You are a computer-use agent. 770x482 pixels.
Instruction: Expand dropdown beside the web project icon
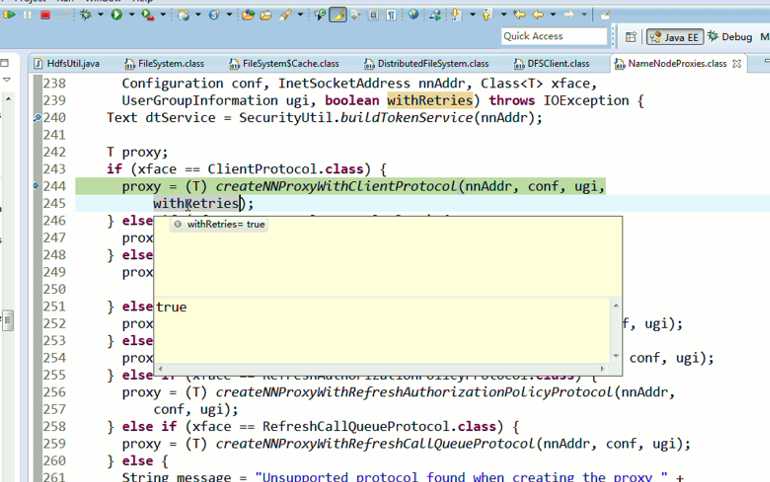tap(198, 15)
